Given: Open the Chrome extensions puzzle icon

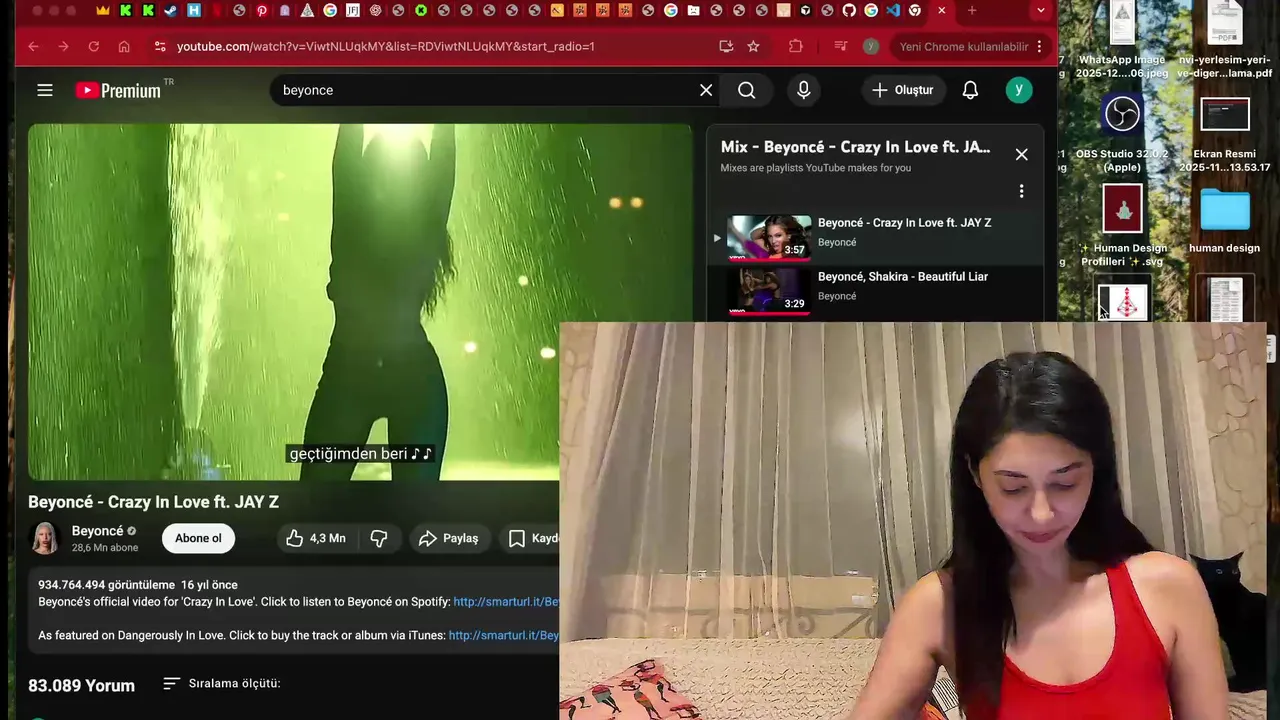Looking at the screenshot, I should tap(796, 46).
